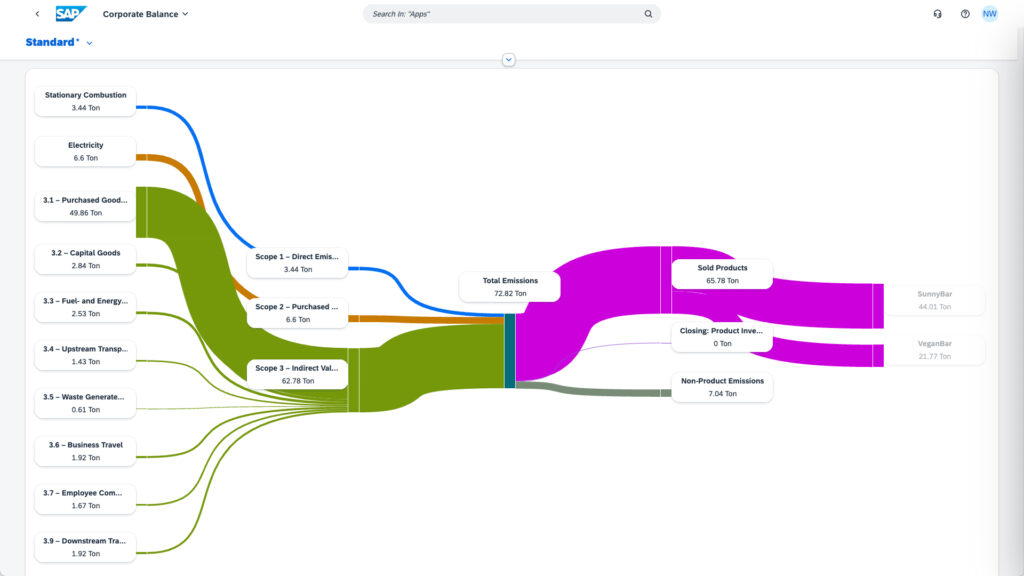The height and width of the screenshot is (576, 1024).
Task: Select the Stationary Combustion node
Action: pos(86,101)
